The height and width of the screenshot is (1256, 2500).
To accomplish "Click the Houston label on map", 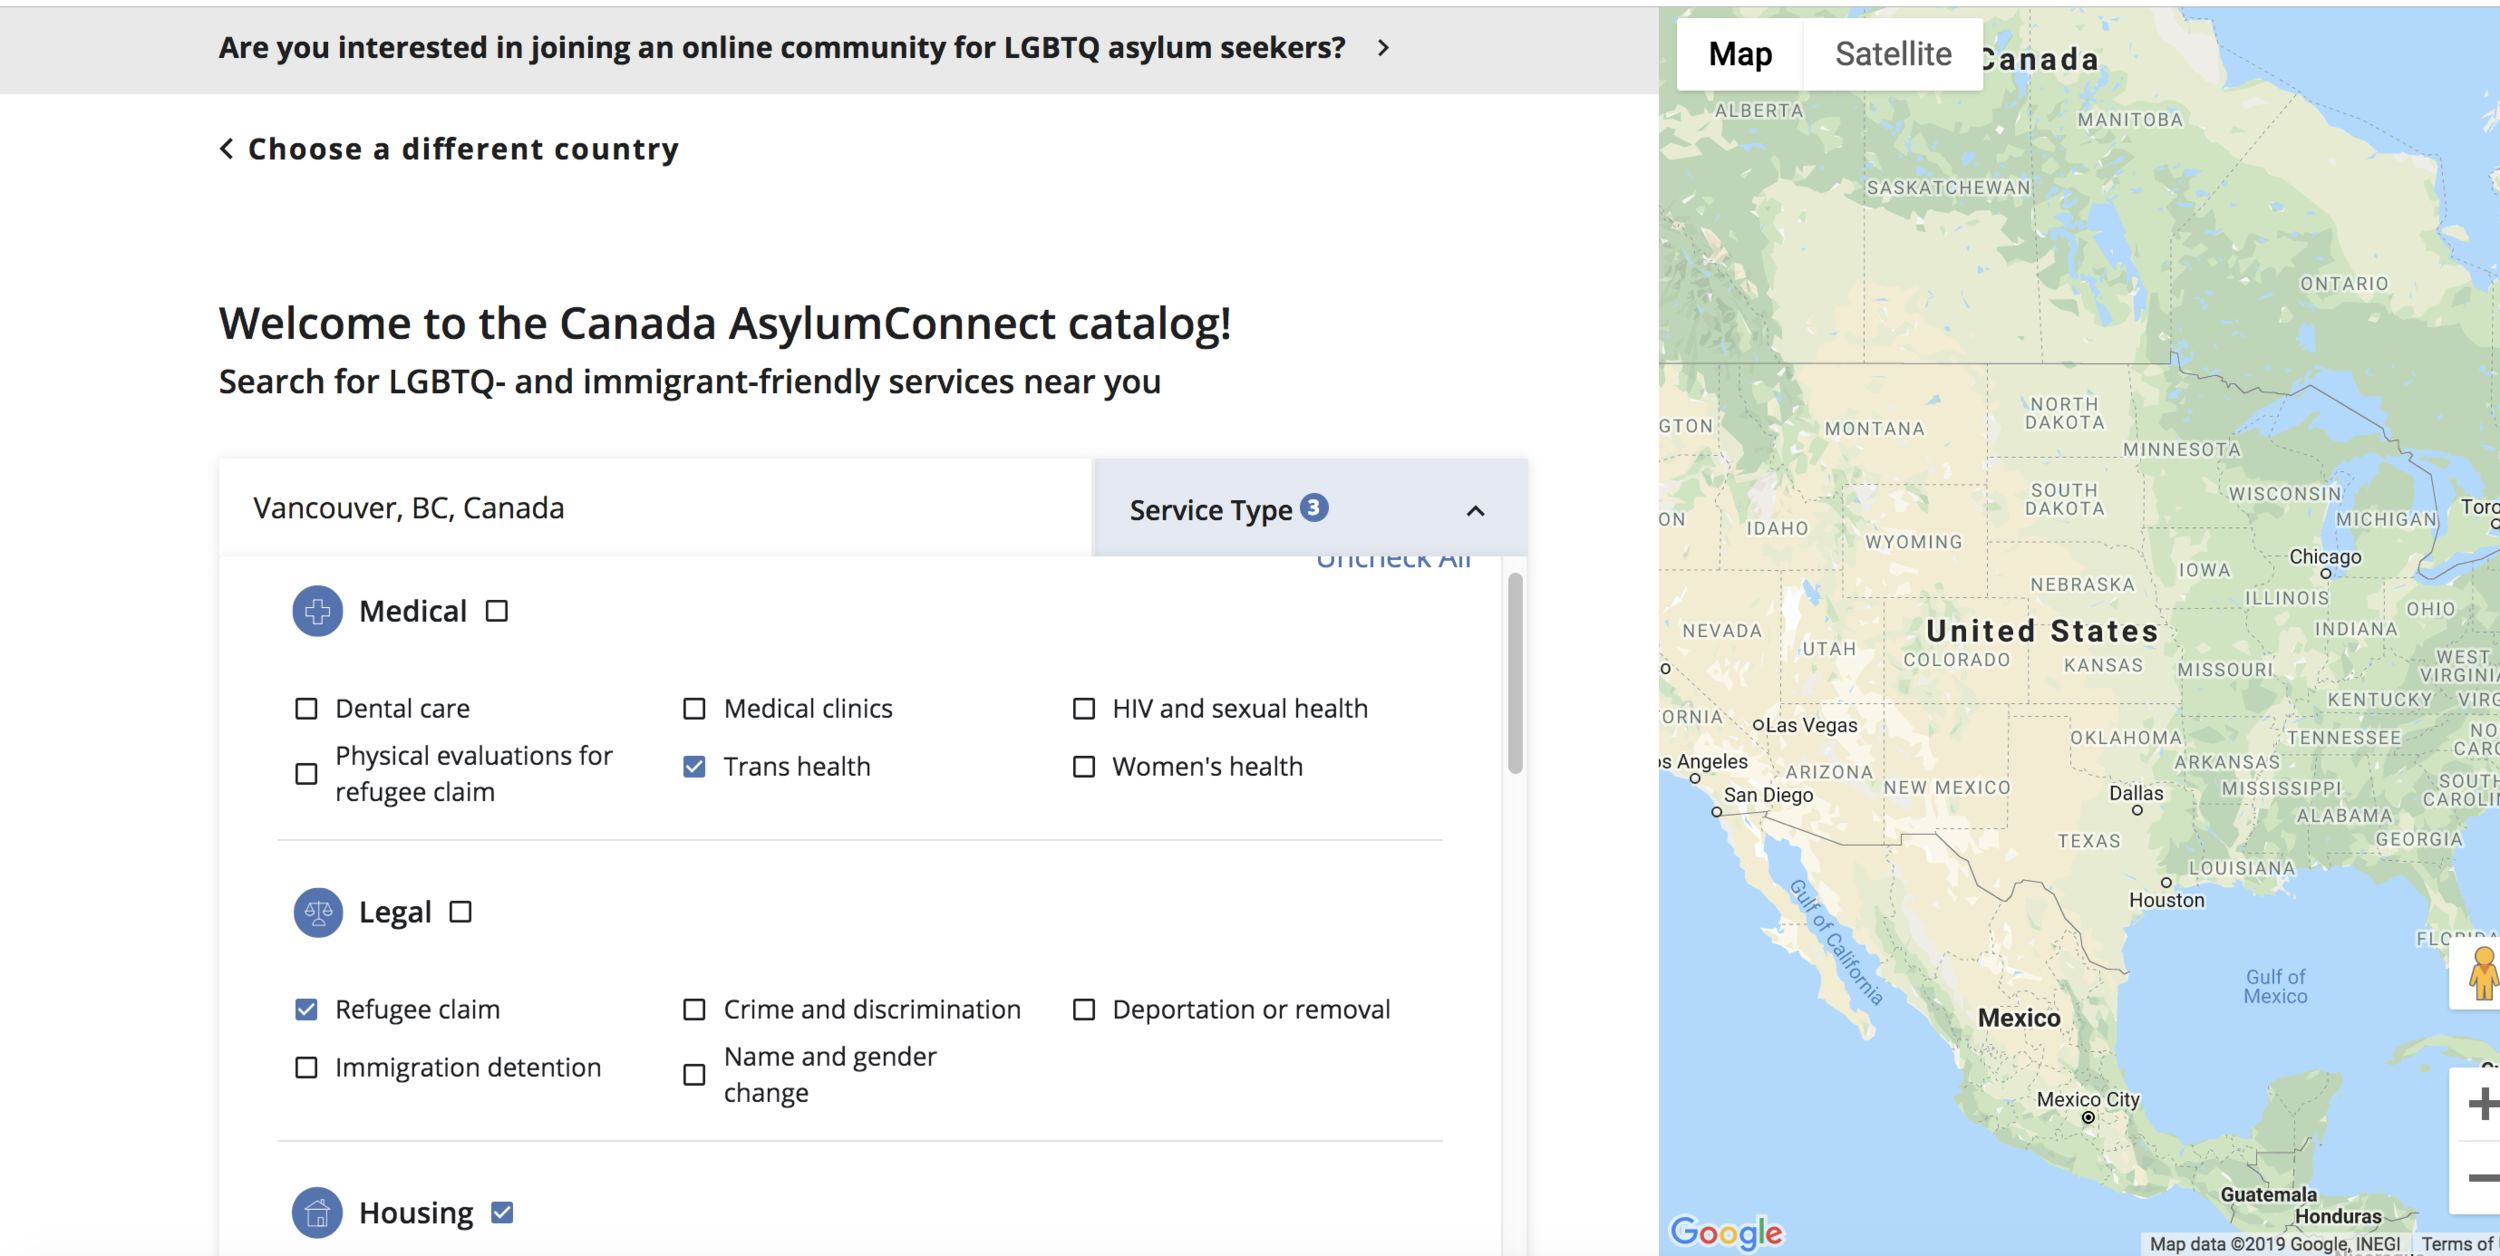I will tap(2166, 900).
